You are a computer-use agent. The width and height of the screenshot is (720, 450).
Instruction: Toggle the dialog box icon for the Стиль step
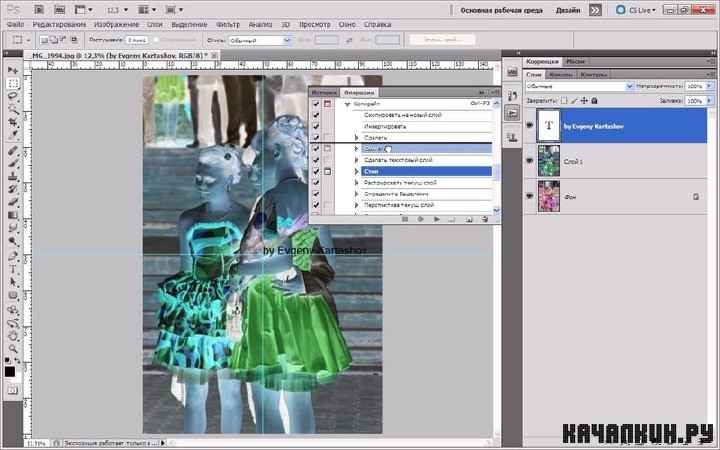point(327,171)
